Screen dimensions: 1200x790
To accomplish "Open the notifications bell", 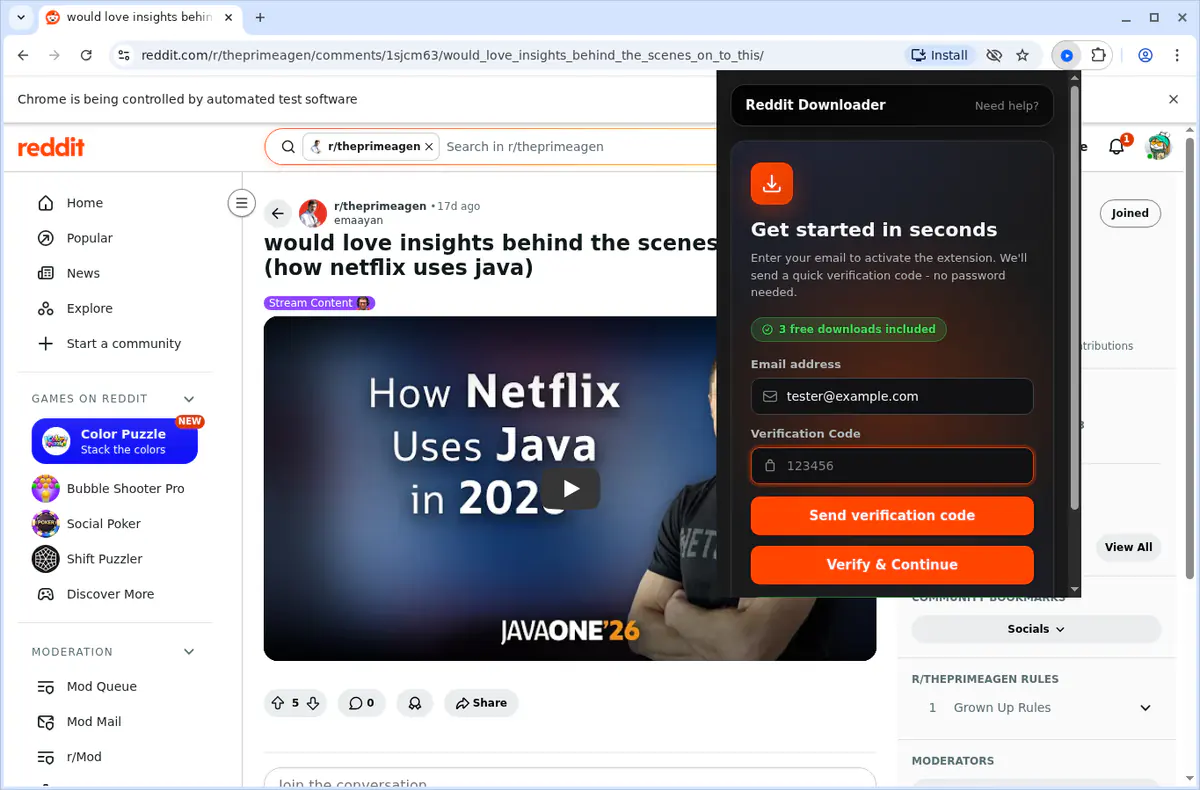I will (x=1117, y=147).
